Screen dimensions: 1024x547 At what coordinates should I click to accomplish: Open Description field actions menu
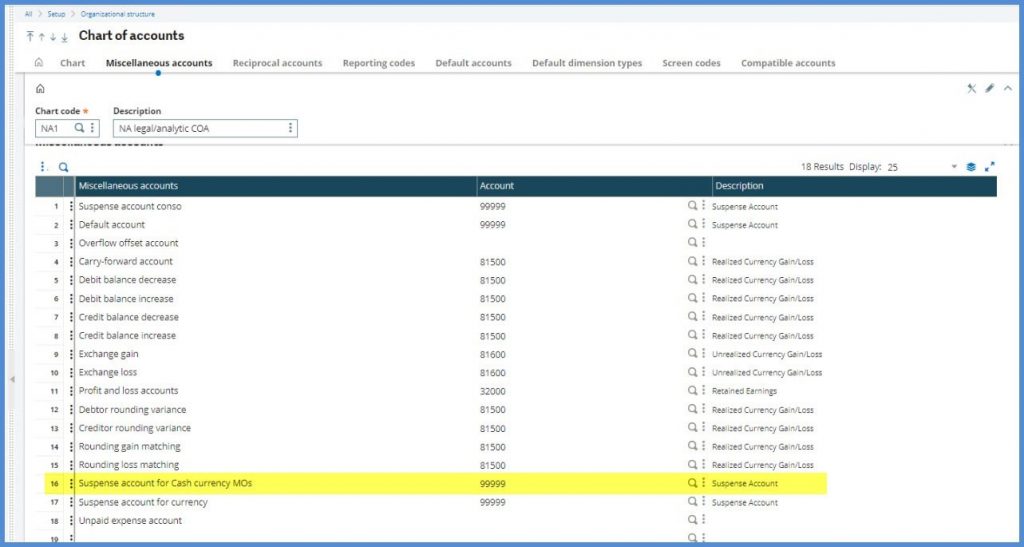click(291, 128)
